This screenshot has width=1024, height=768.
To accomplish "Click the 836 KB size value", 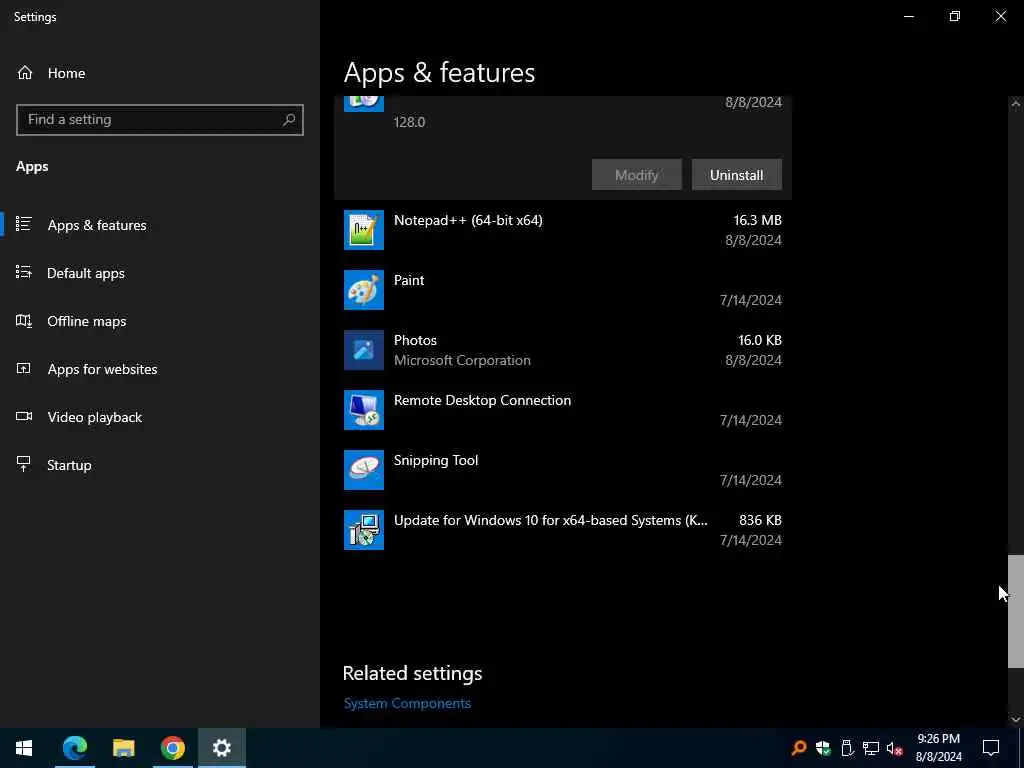I will [x=760, y=520].
